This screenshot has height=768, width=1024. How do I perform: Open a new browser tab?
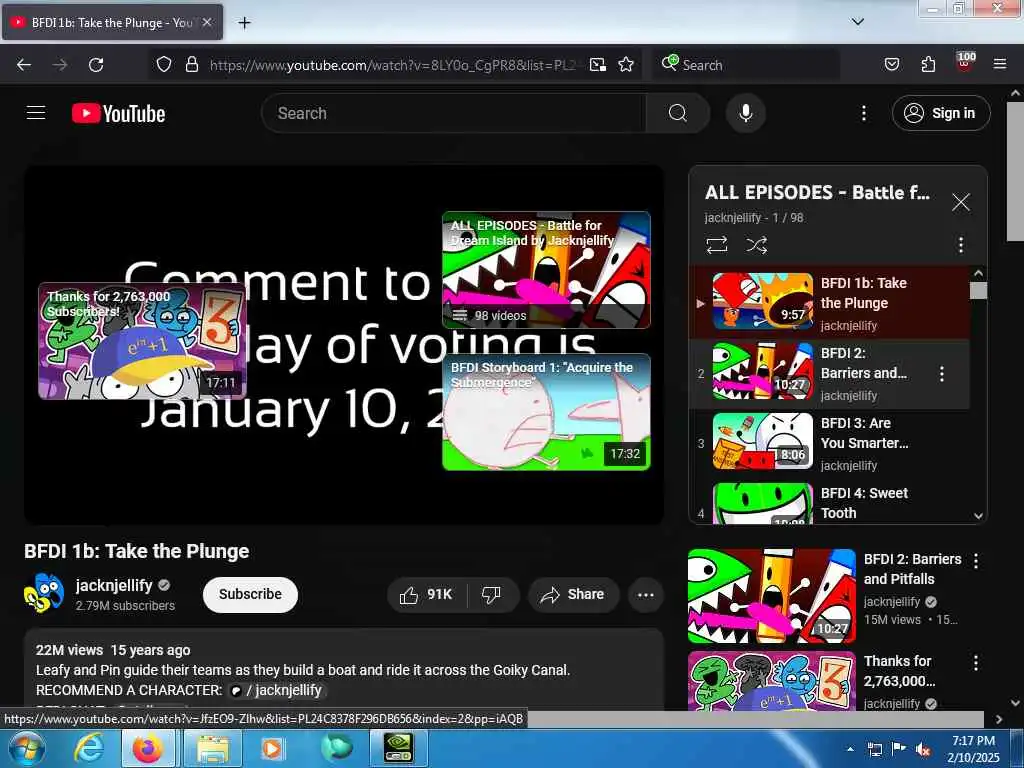click(x=244, y=23)
